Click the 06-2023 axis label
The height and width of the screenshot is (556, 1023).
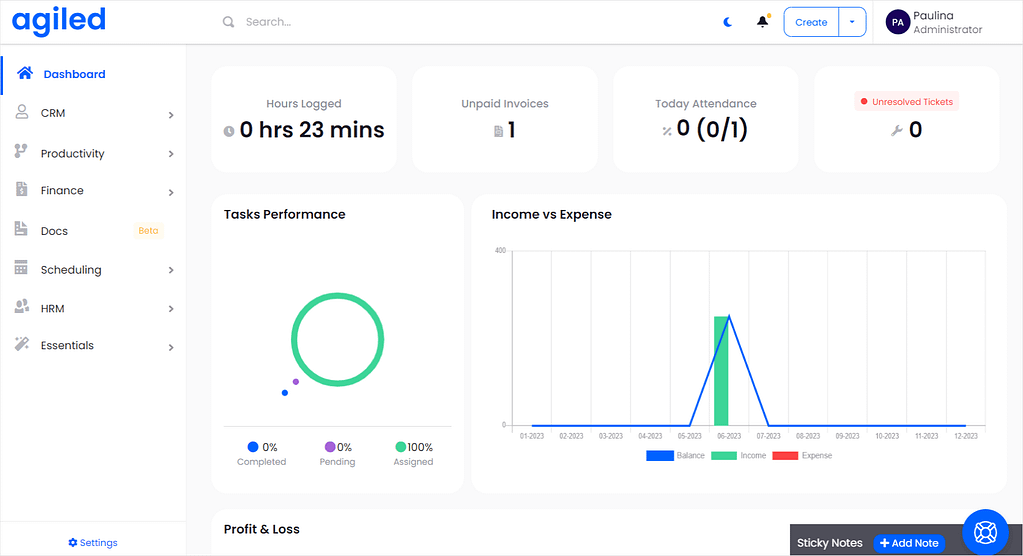(729, 436)
